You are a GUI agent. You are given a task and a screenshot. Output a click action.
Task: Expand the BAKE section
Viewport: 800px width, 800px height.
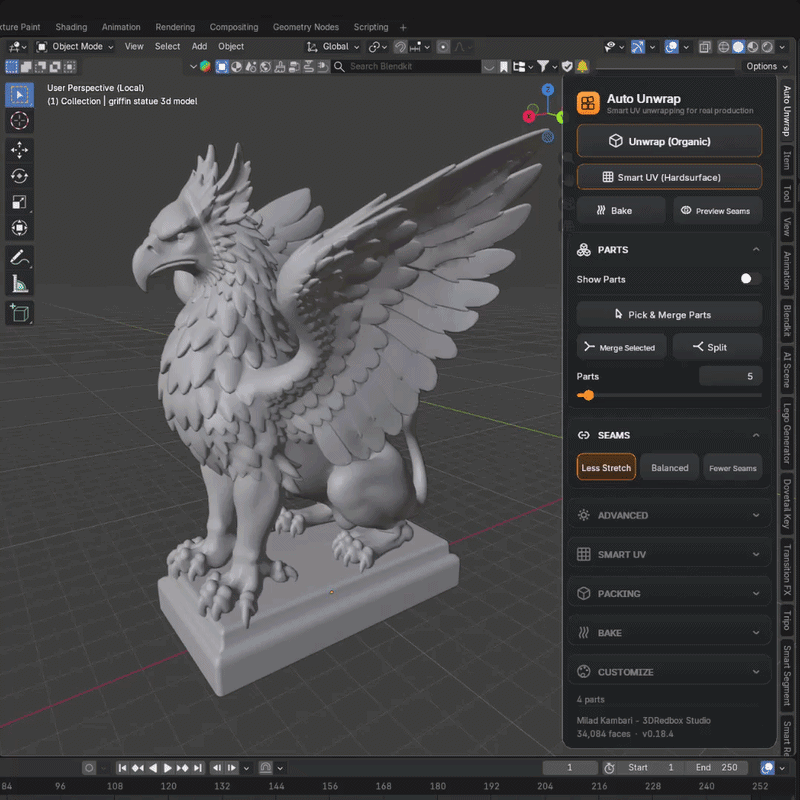(669, 633)
